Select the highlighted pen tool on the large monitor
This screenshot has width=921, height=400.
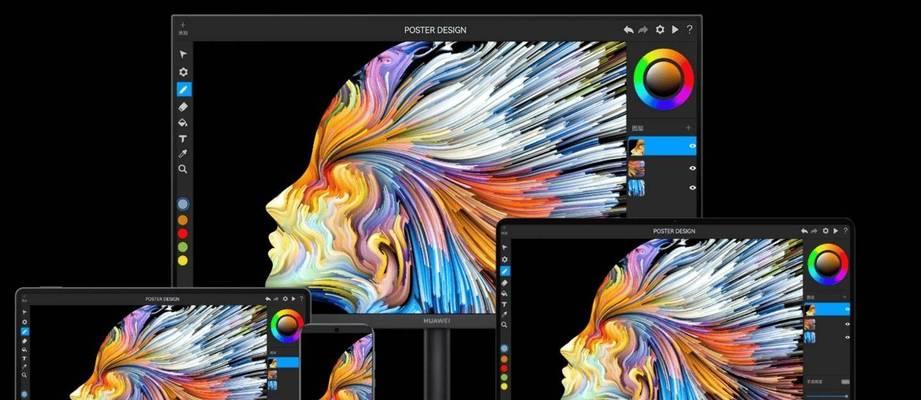[184, 89]
